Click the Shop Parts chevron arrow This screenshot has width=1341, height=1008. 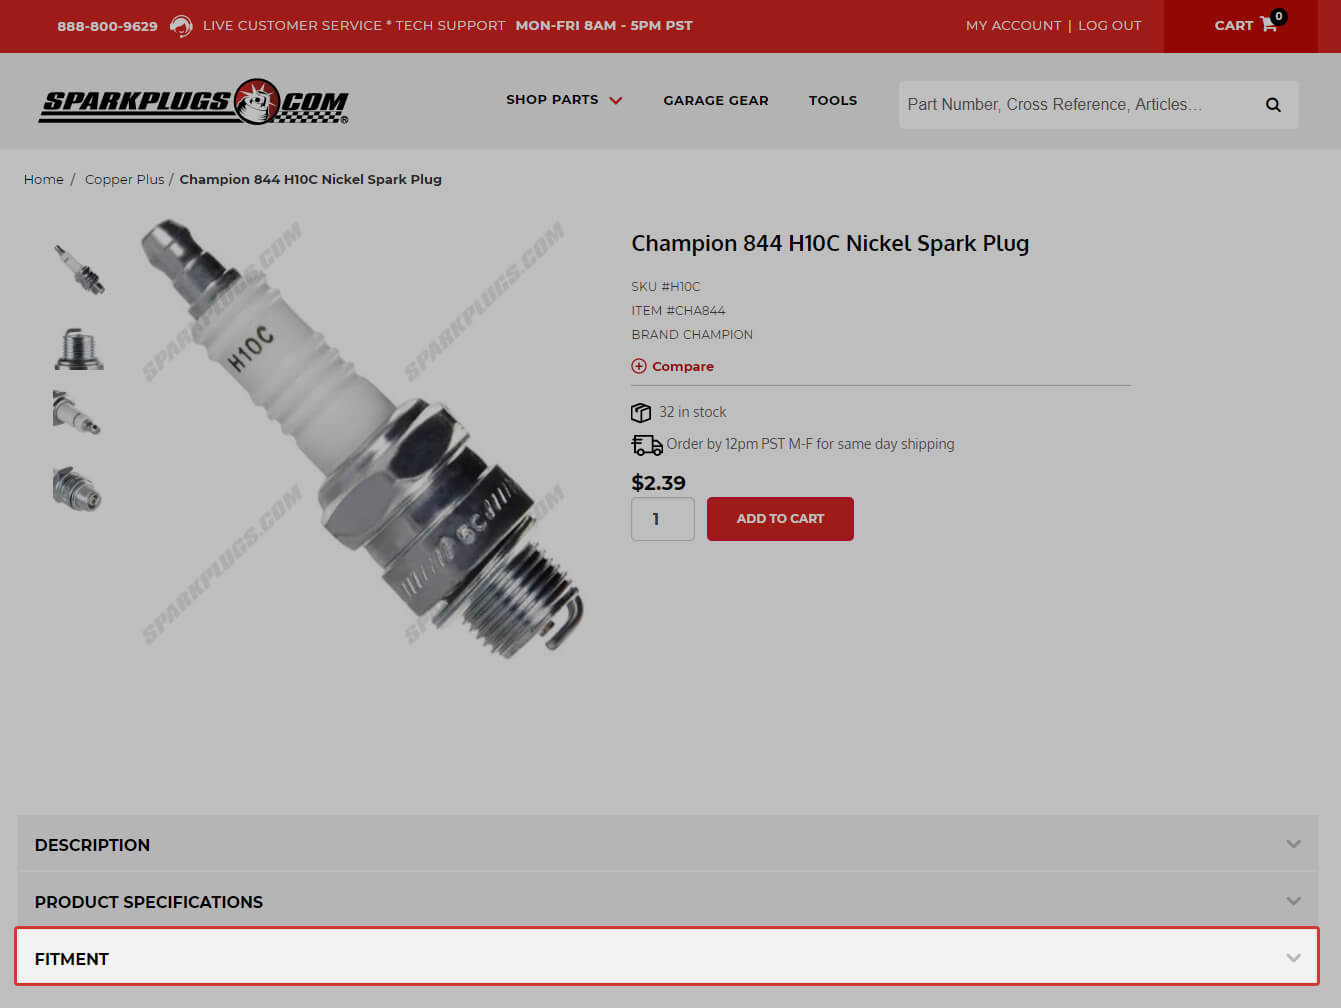pyautogui.click(x=616, y=100)
